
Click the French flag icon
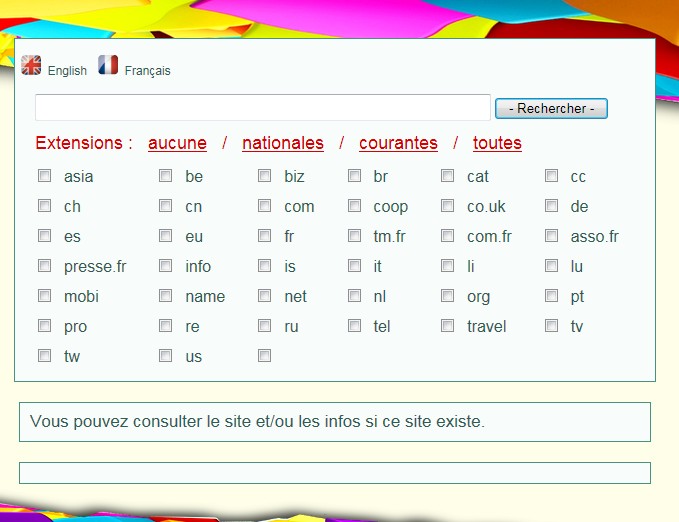[x=108, y=65]
